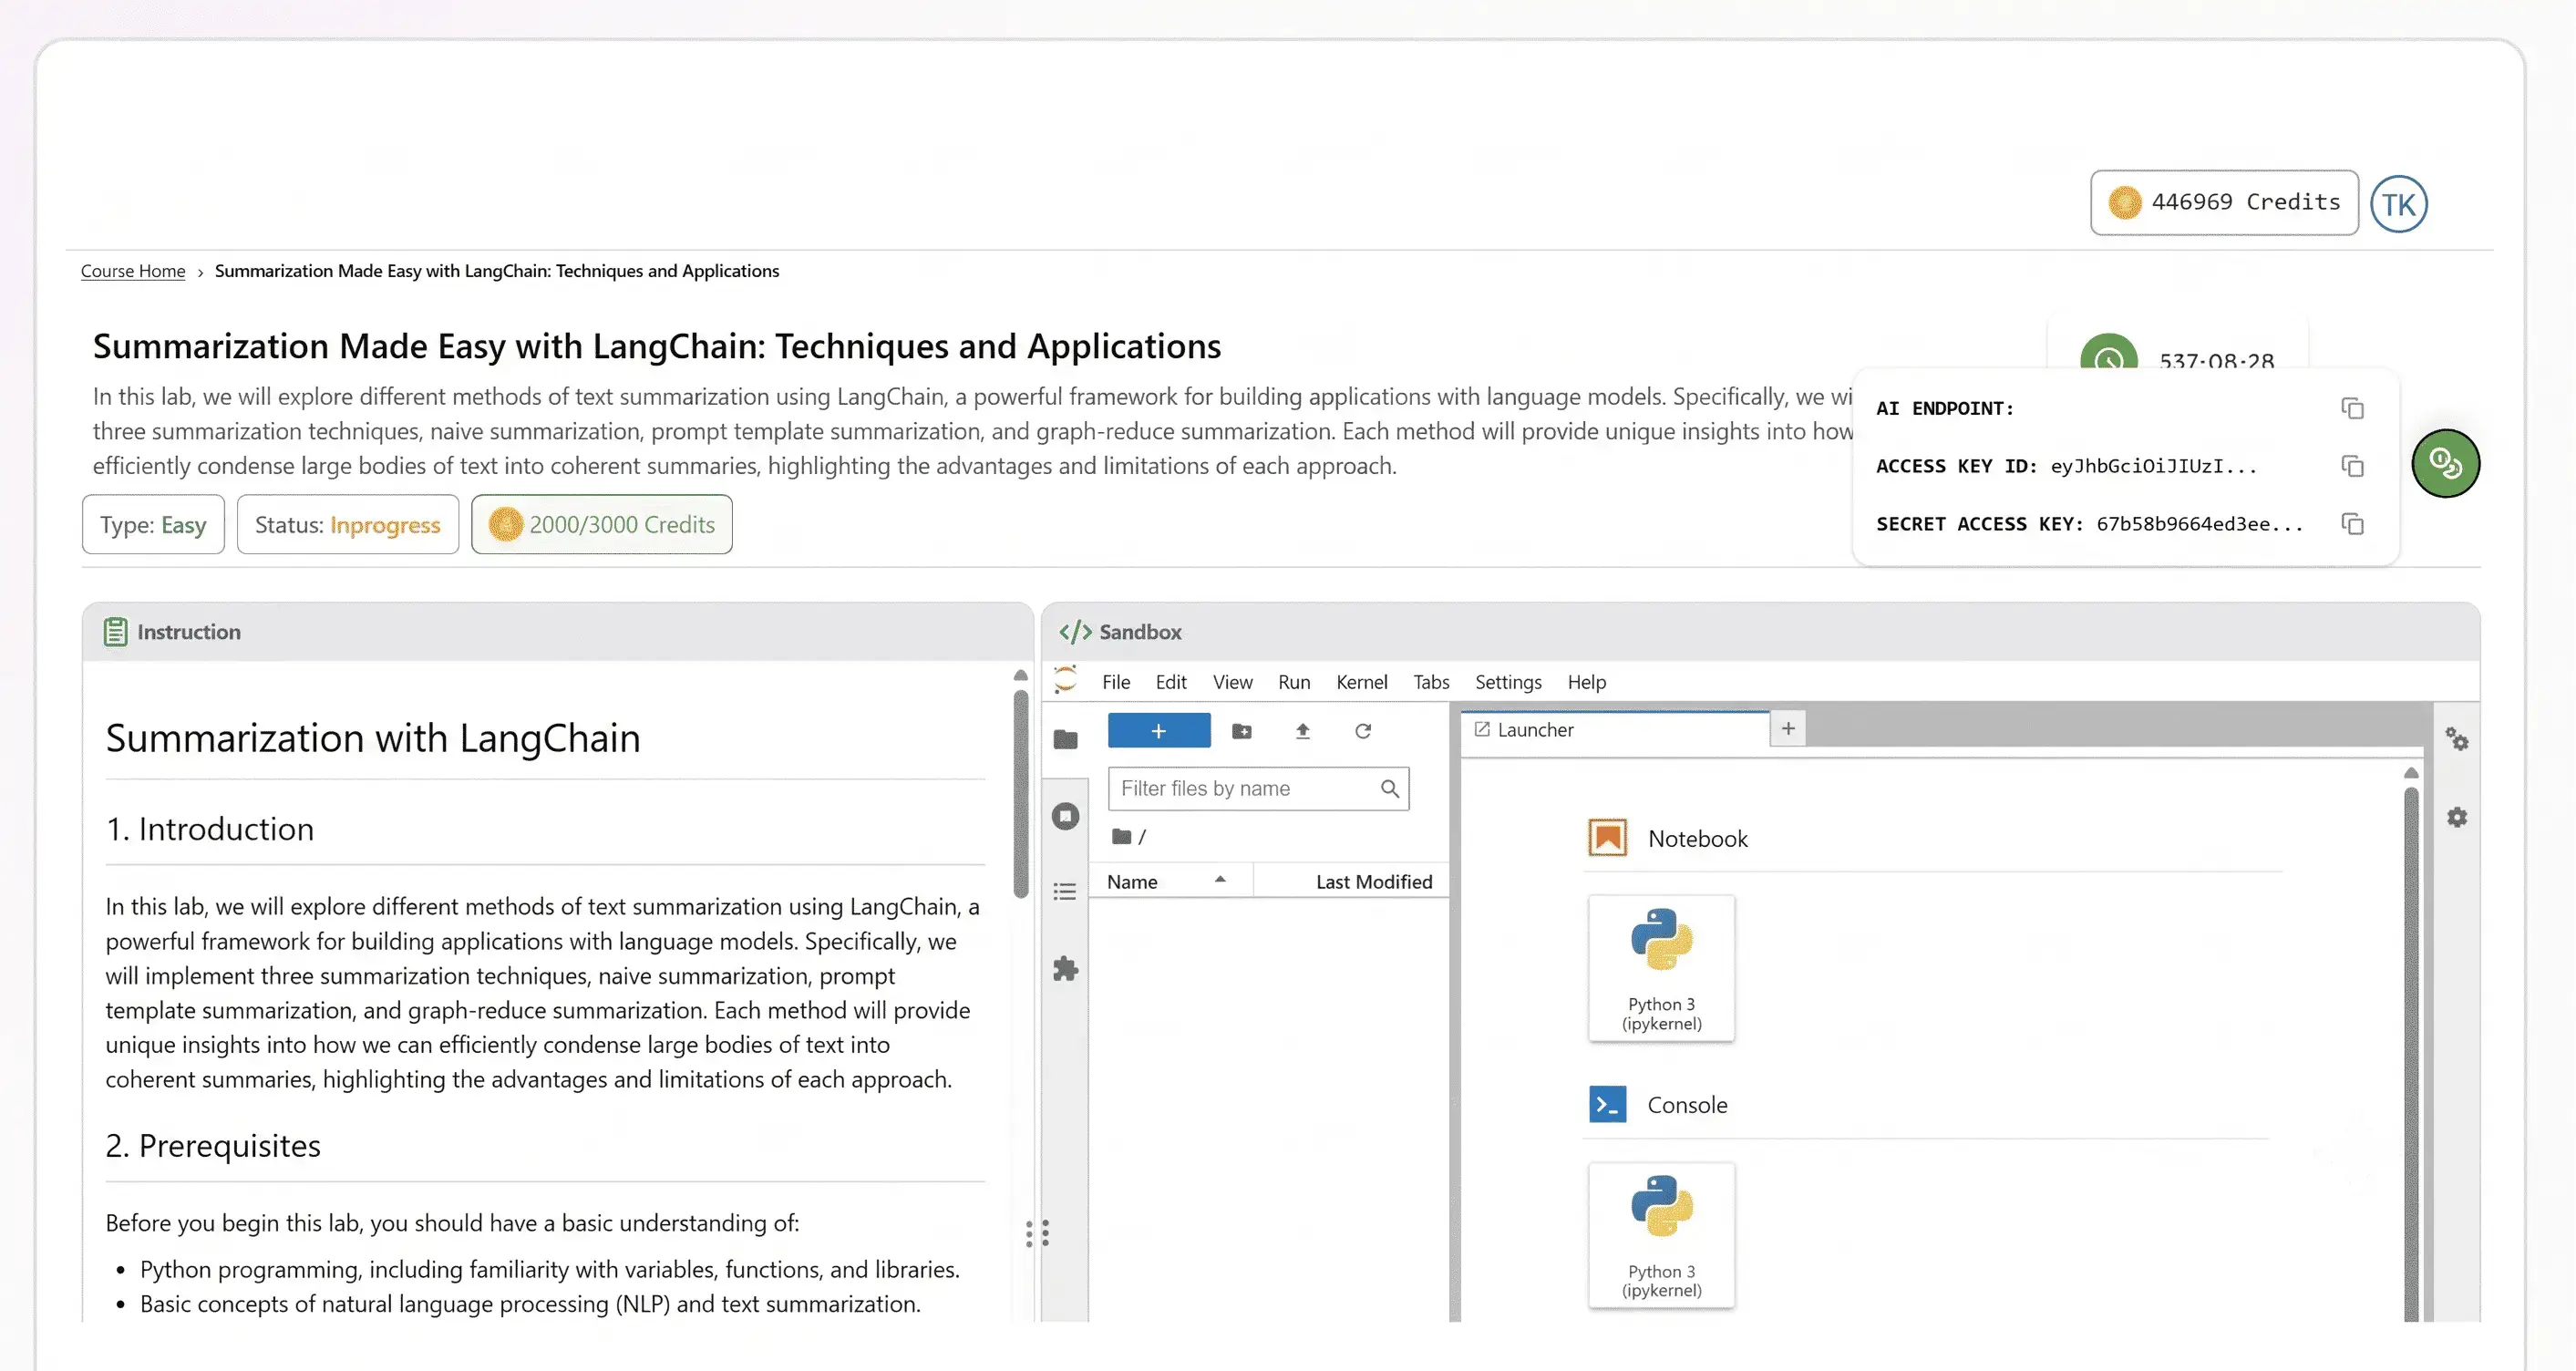Open the Property Inspector gears icon
The image size is (2576, 1371).
(2457, 740)
